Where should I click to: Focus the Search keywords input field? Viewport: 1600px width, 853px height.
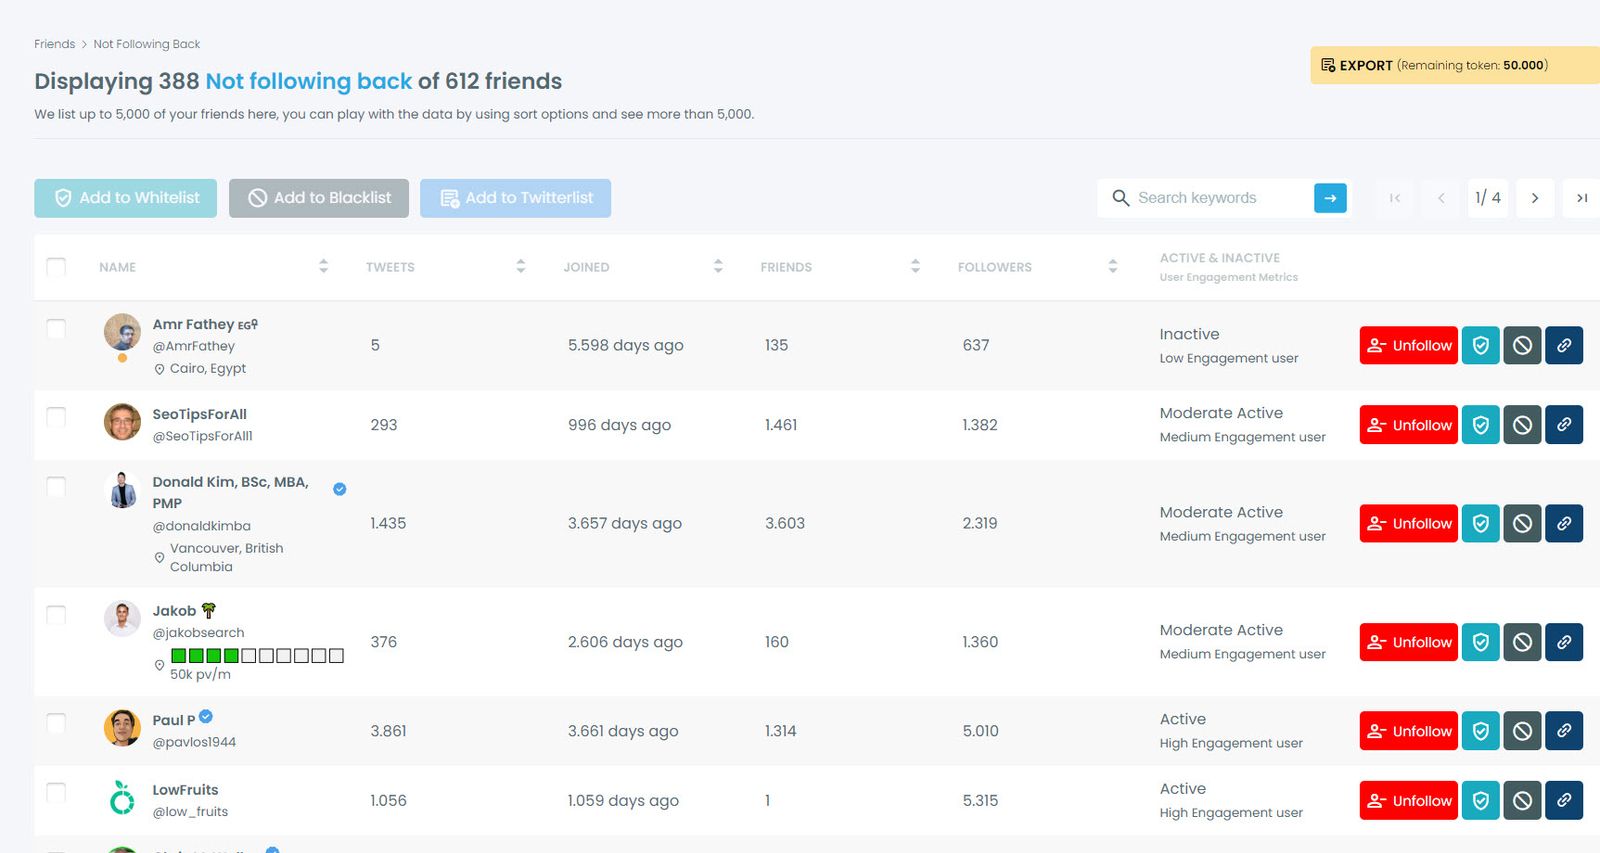tap(1220, 198)
